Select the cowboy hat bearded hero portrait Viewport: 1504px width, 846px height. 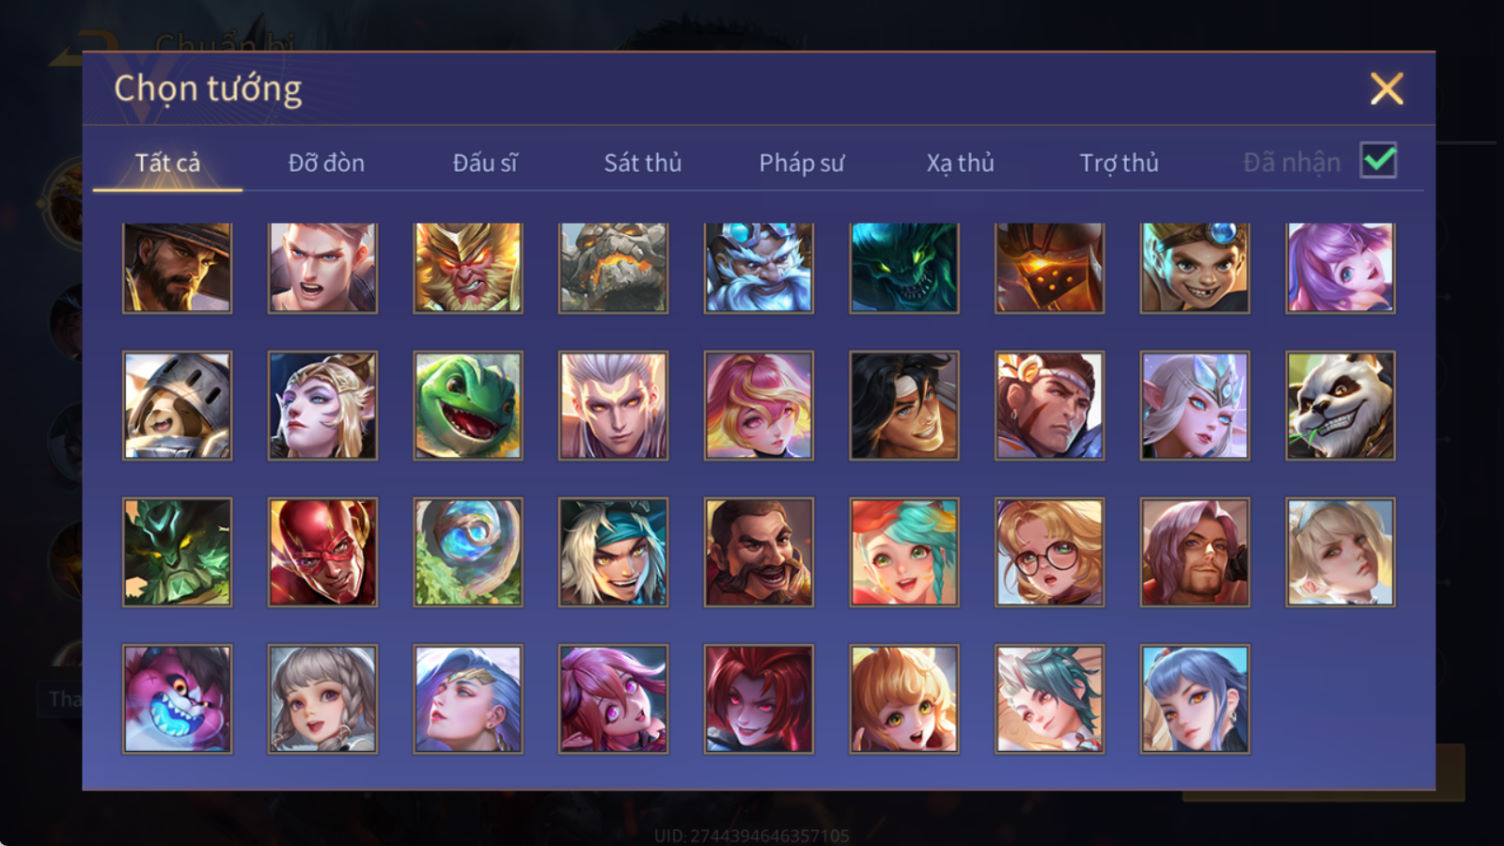[x=177, y=267]
